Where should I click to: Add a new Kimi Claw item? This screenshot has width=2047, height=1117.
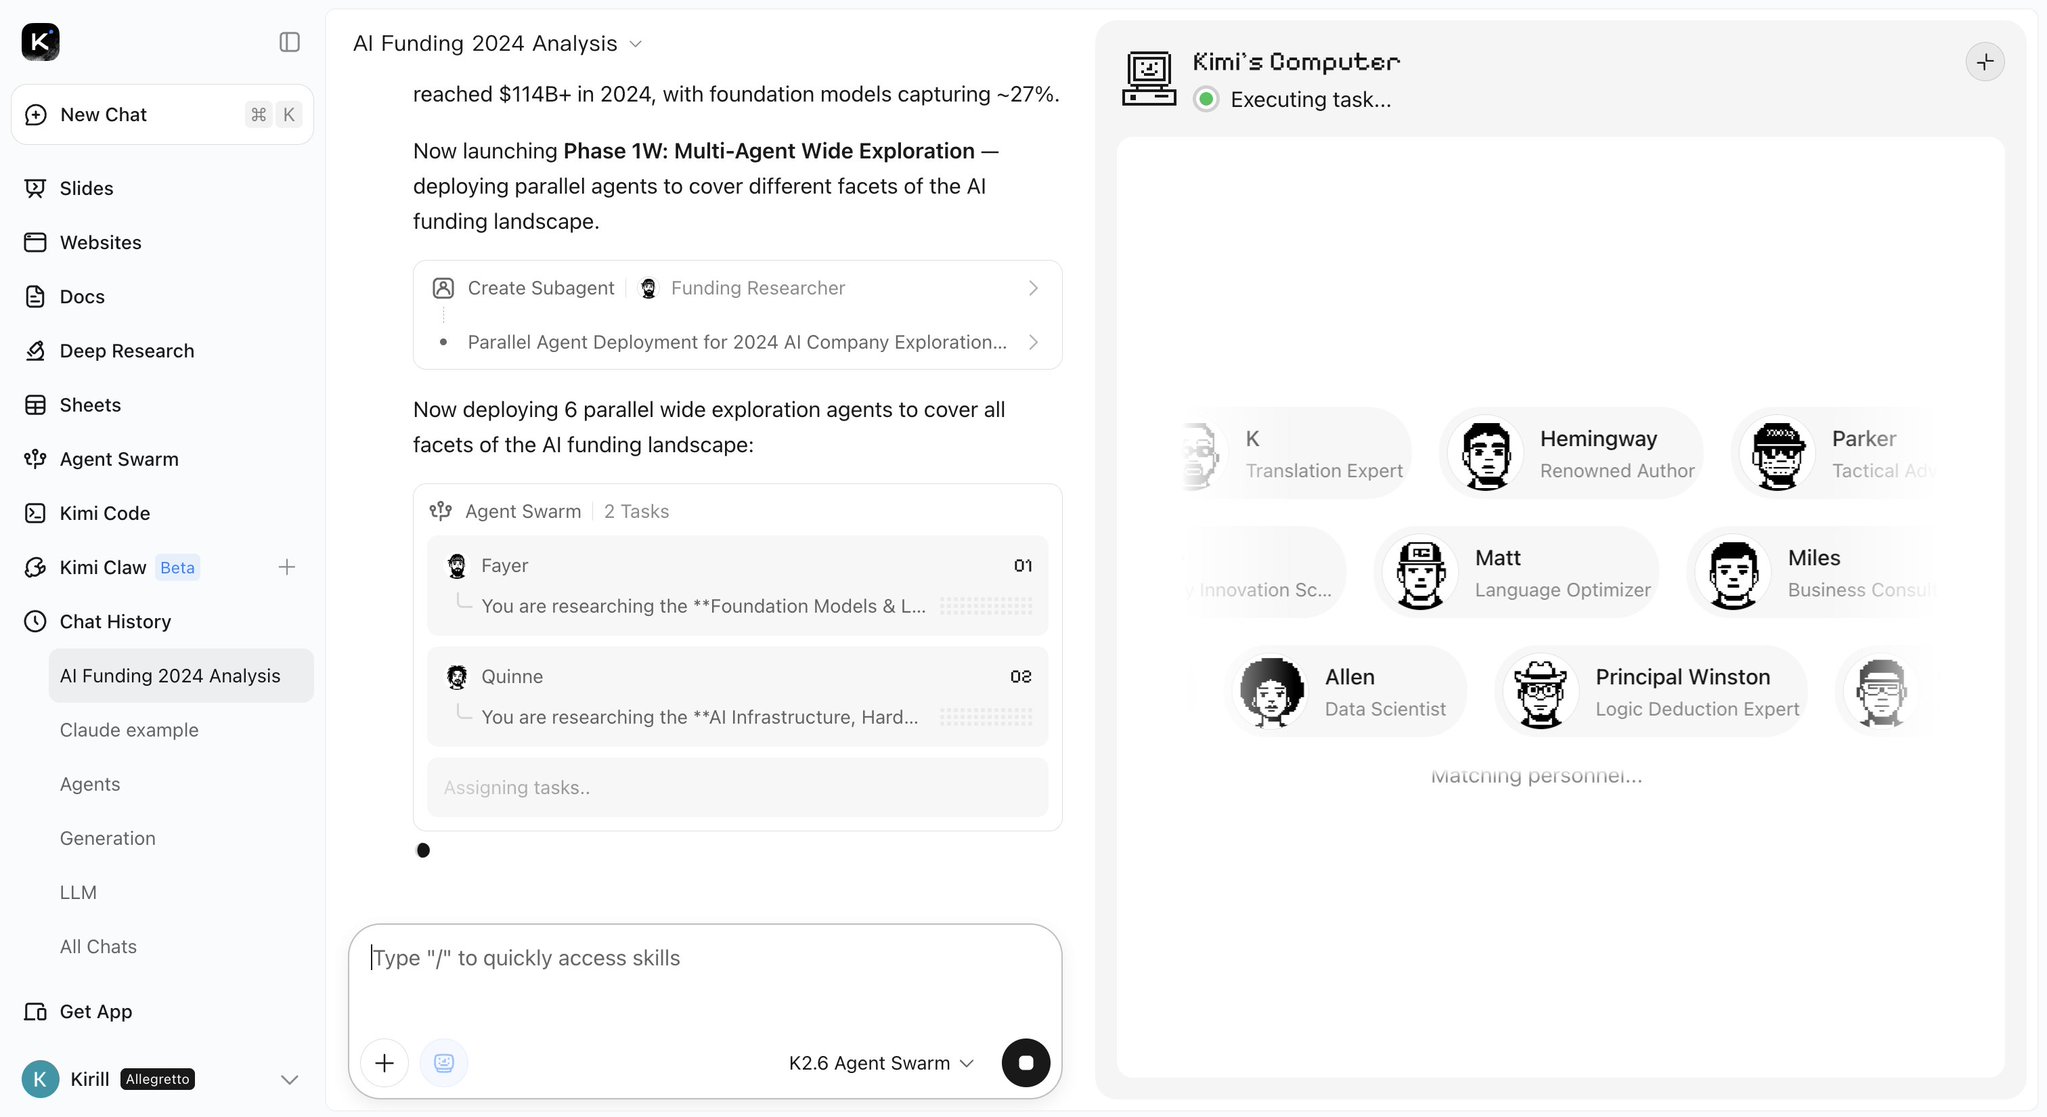(x=287, y=567)
